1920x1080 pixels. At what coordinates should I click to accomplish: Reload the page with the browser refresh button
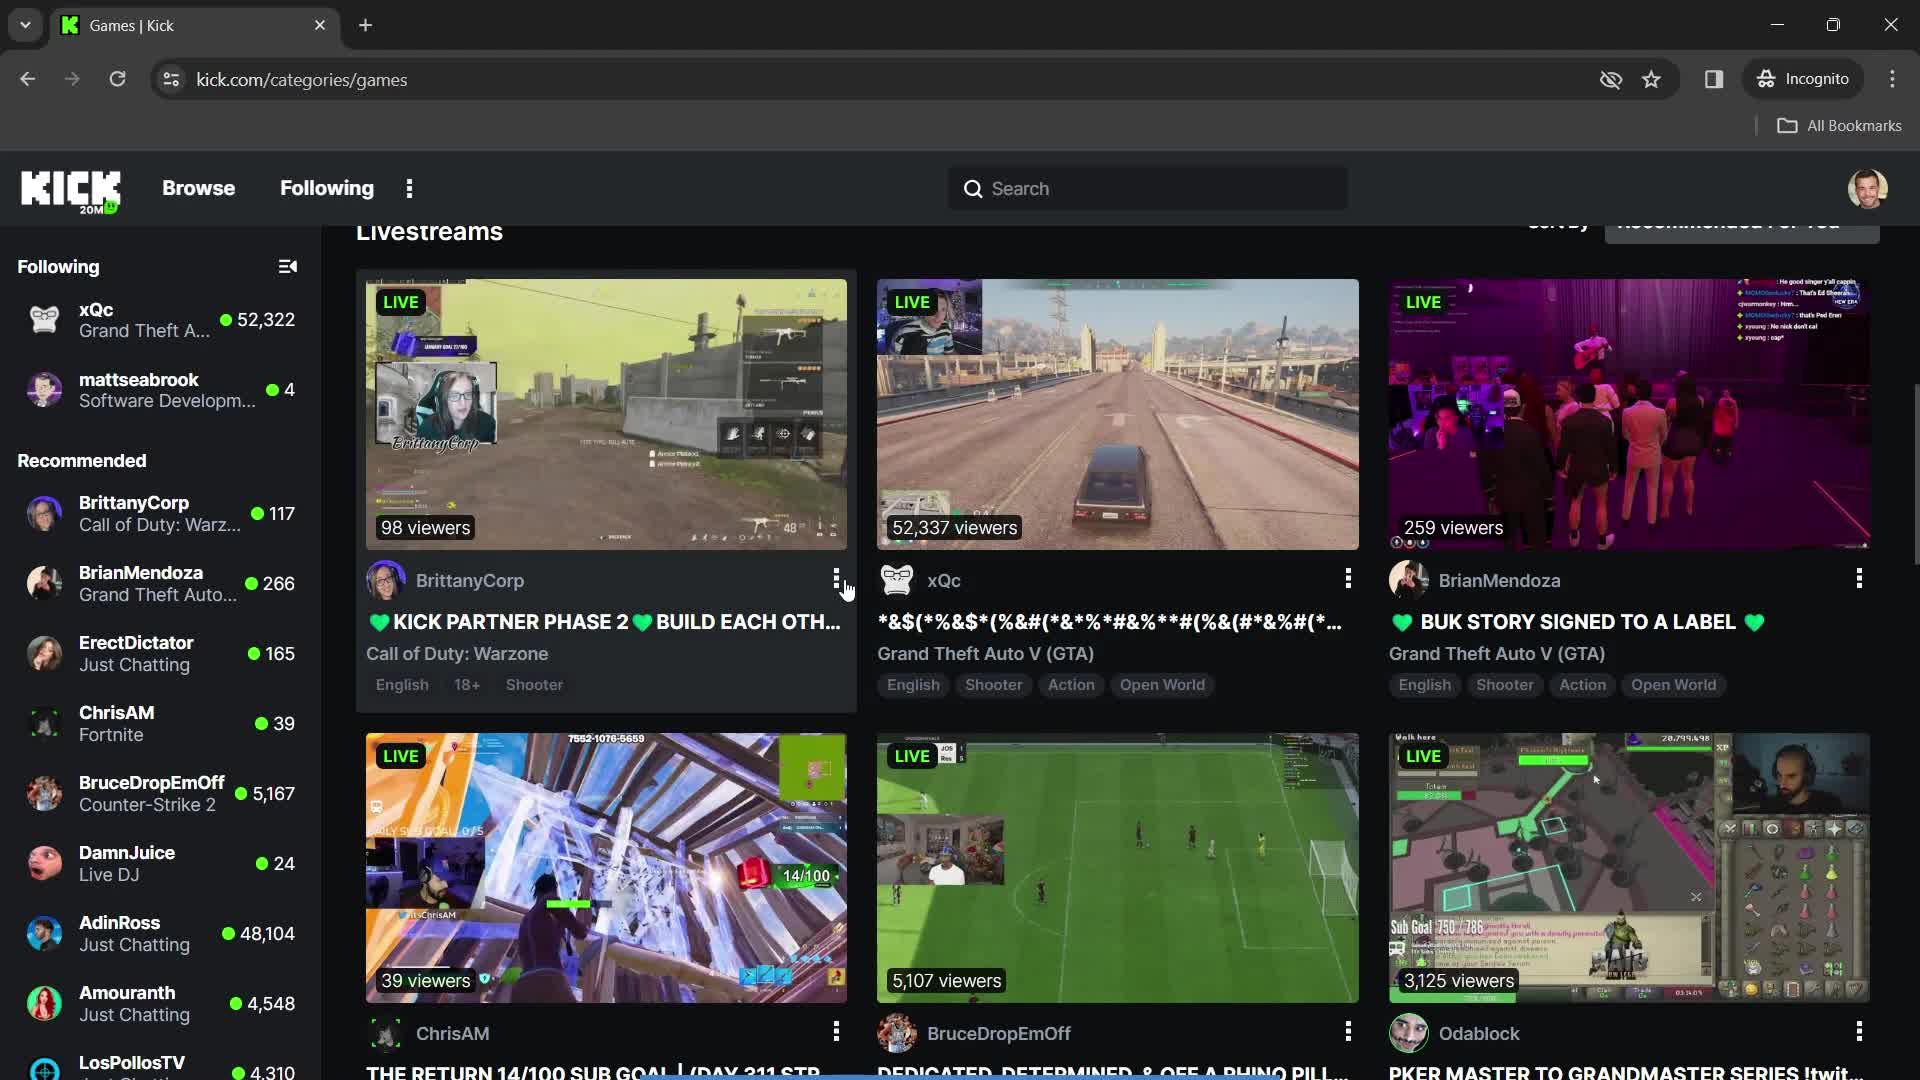point(117,79)
